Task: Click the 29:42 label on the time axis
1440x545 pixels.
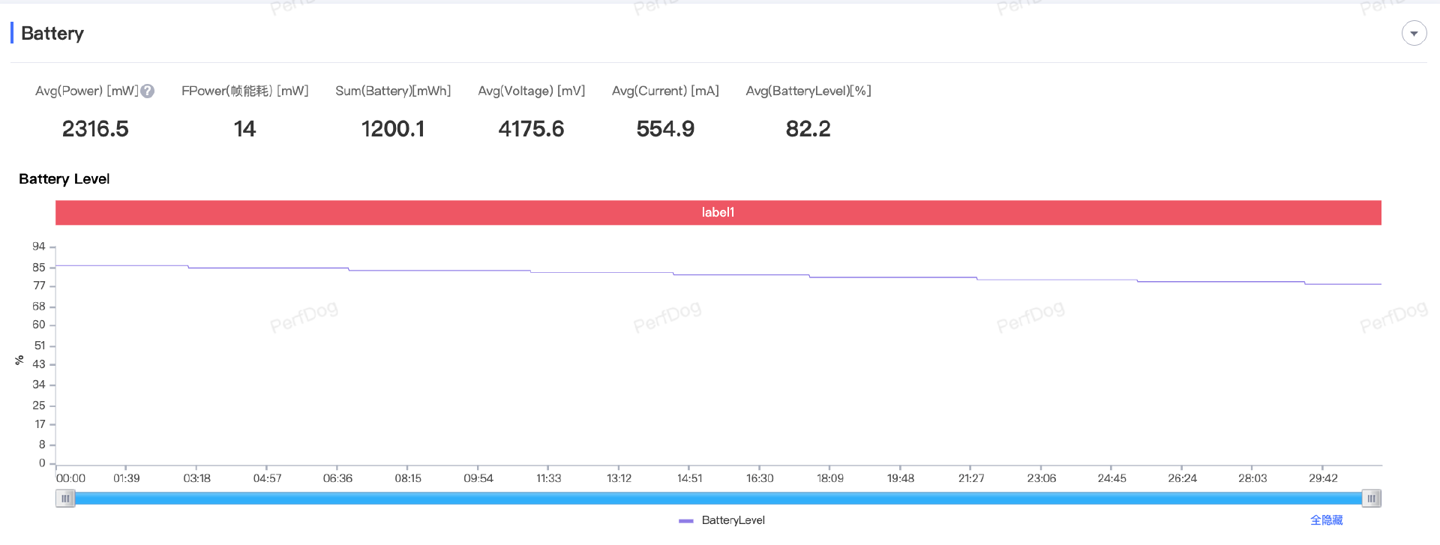Action: [1322, 479]
